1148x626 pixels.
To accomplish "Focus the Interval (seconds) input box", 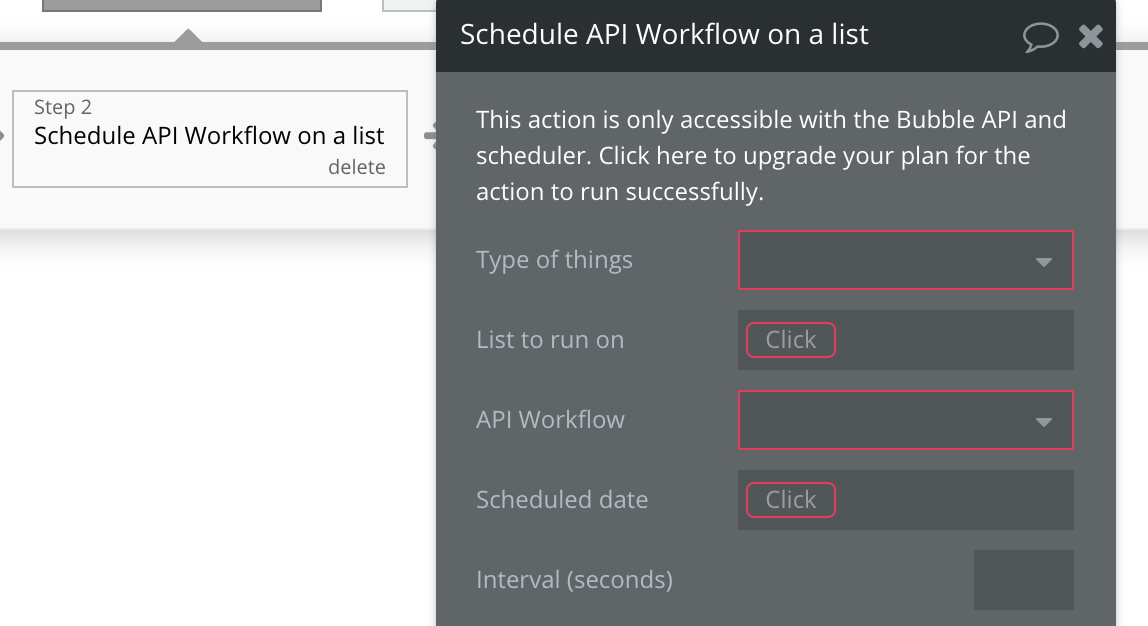I will coord(1023,580).
